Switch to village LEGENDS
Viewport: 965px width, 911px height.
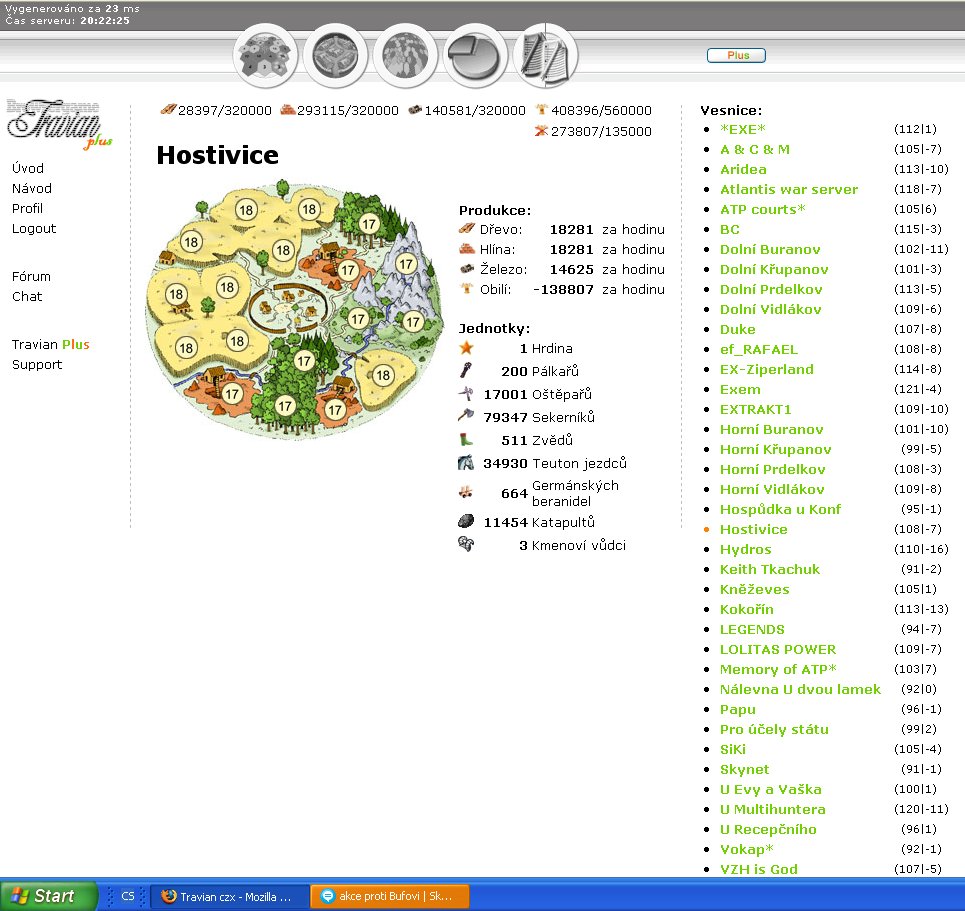[x=752, y=629]
